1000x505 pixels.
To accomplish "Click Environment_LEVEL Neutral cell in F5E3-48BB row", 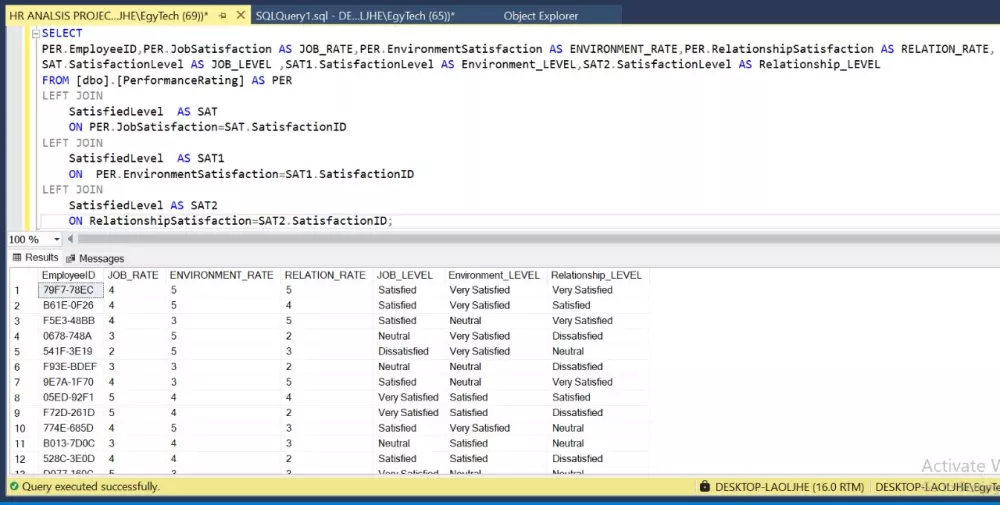I will 496,321.
